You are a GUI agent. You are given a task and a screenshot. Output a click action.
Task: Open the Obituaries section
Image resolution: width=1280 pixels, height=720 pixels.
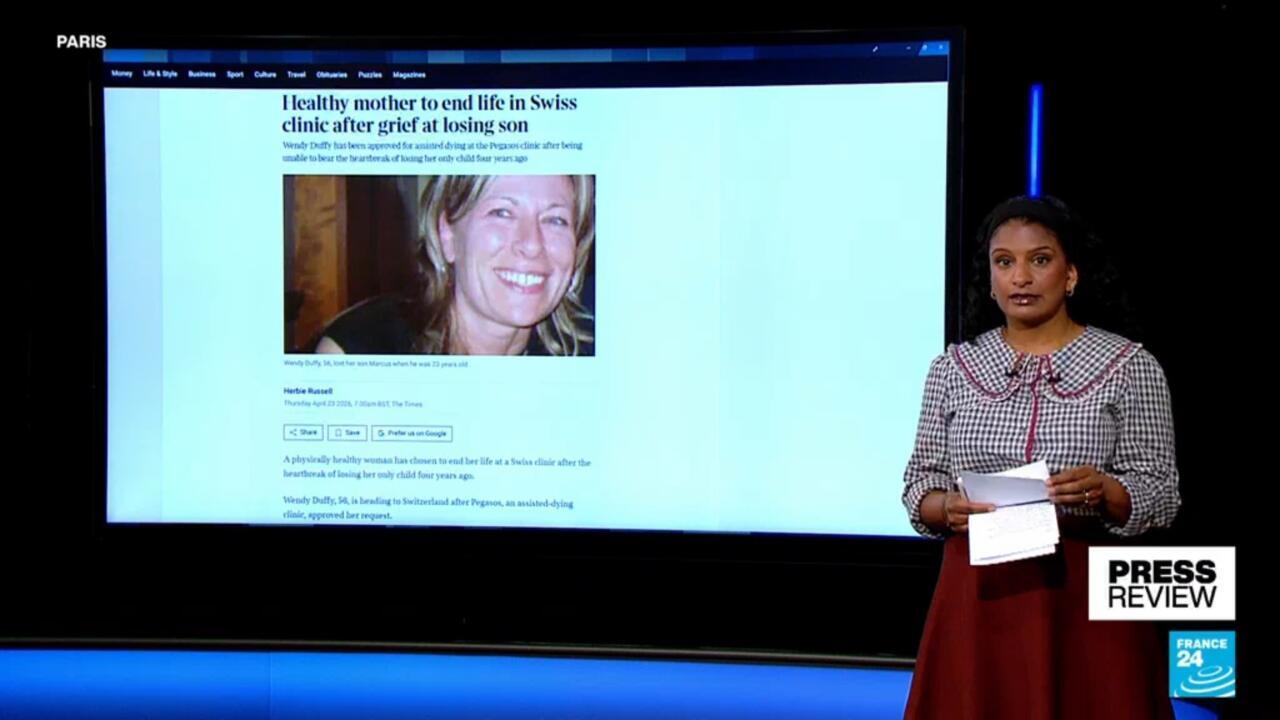pos(331,74)
